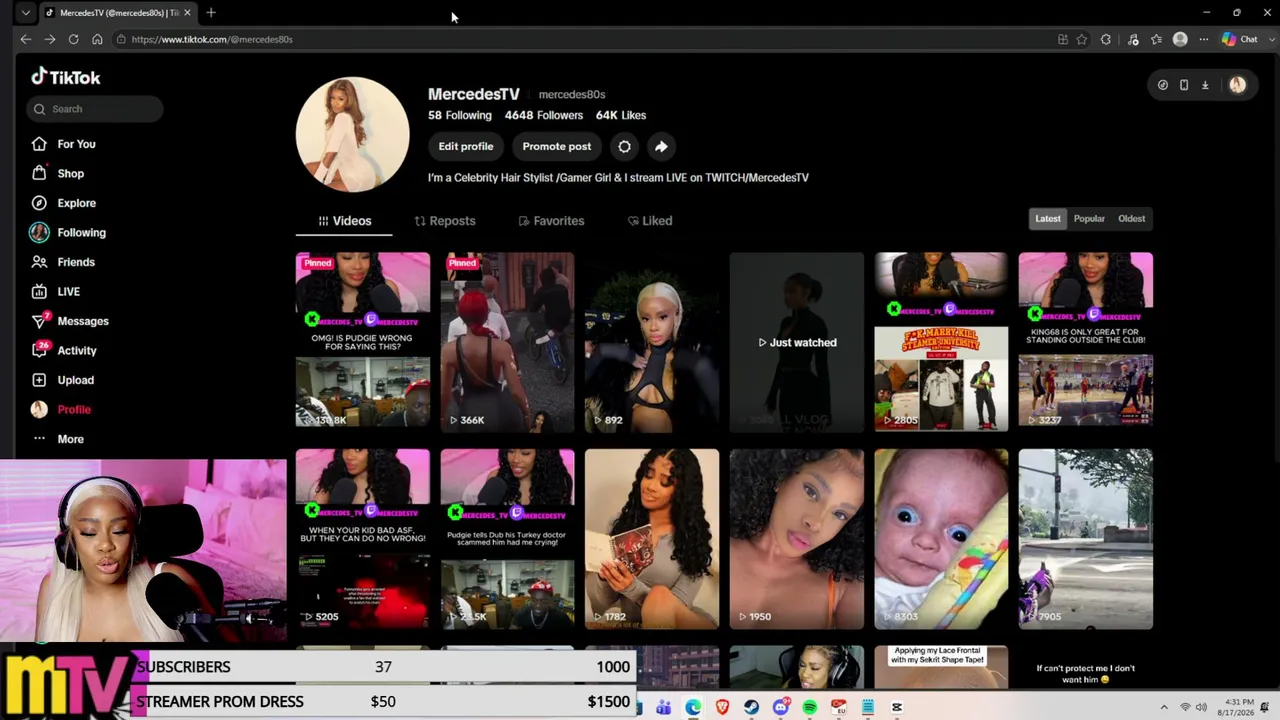The image size is (1280, 720).
Task: Open pinned video with 366K views
Action: coord(507,342)
